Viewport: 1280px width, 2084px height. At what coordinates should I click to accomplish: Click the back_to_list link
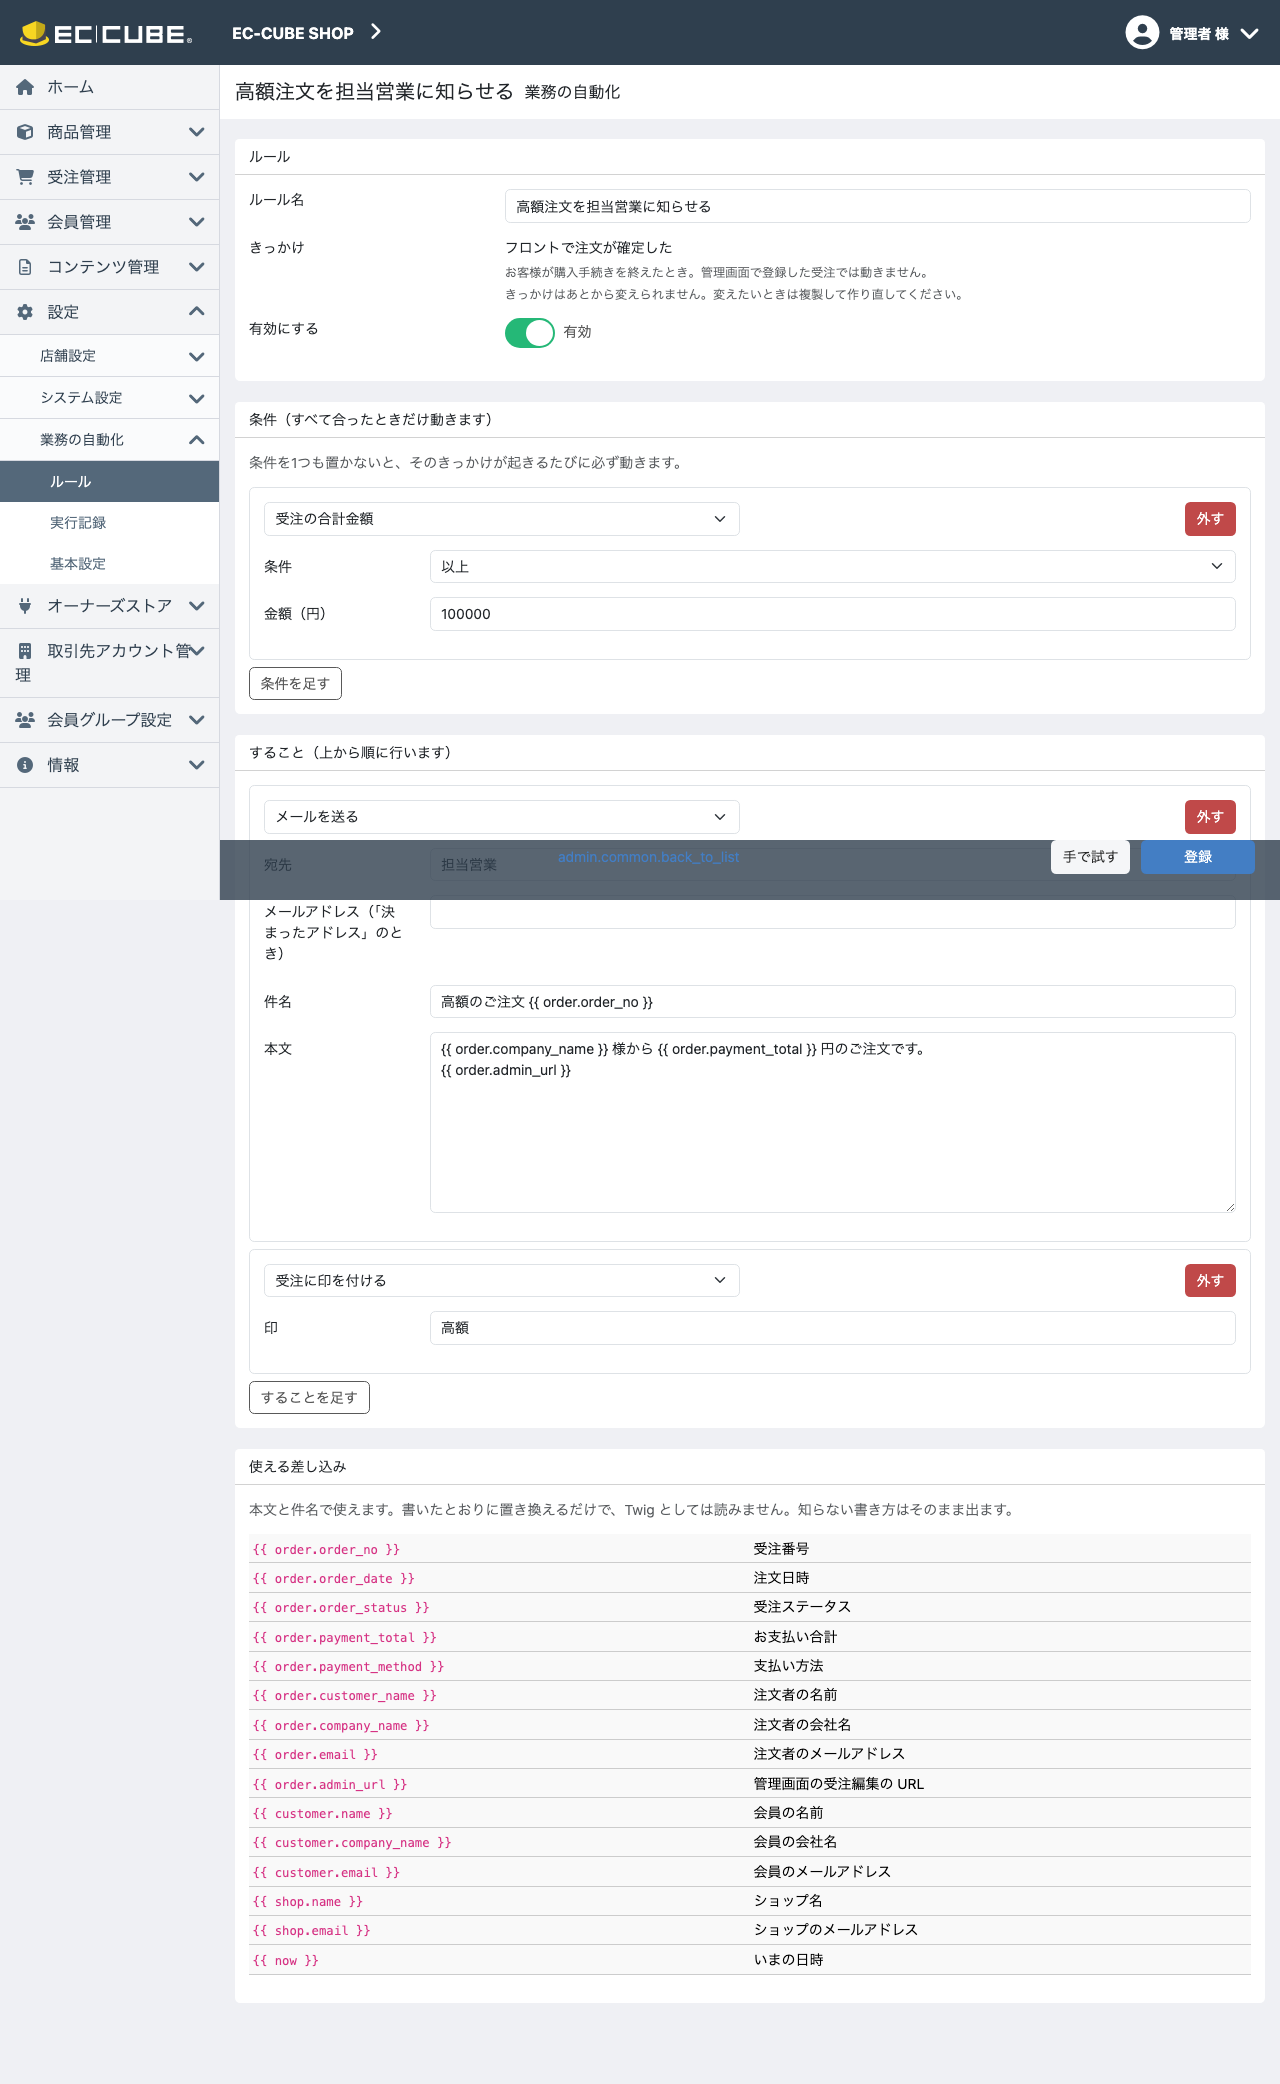649,857
